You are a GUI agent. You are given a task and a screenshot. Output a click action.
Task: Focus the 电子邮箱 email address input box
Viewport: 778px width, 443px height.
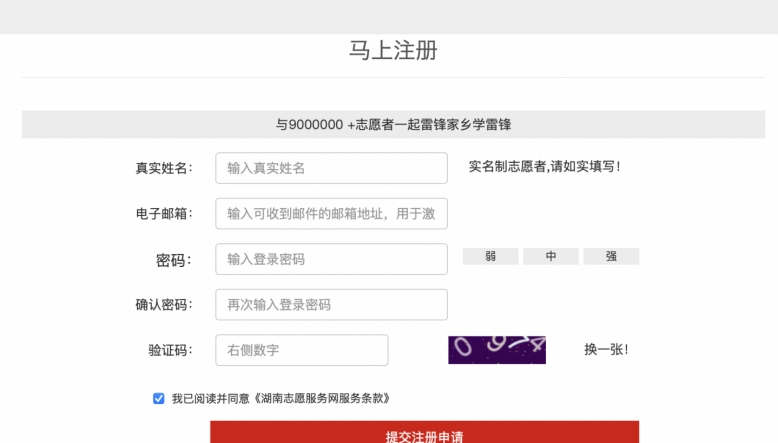pyautogui.click(x=331, y=213)
